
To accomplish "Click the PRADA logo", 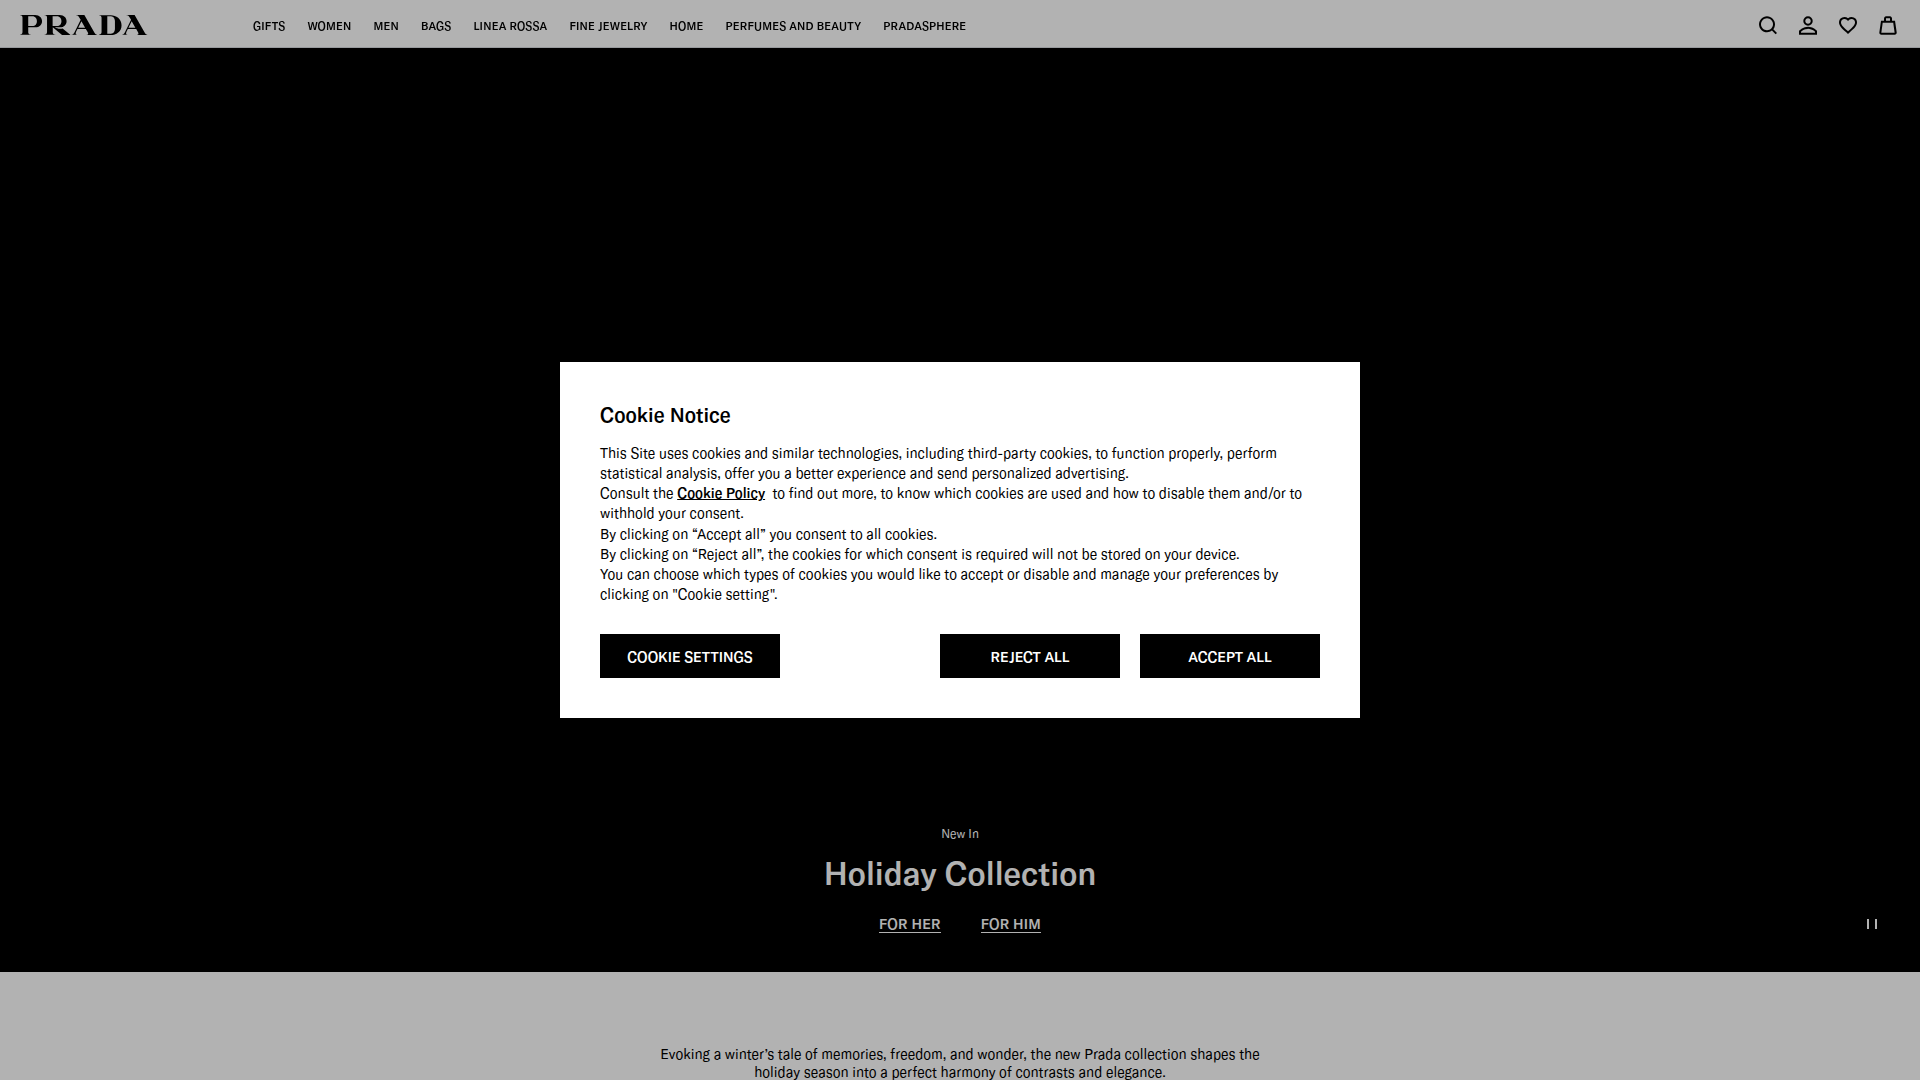I will pyautogui.click(x=84, y=25).
